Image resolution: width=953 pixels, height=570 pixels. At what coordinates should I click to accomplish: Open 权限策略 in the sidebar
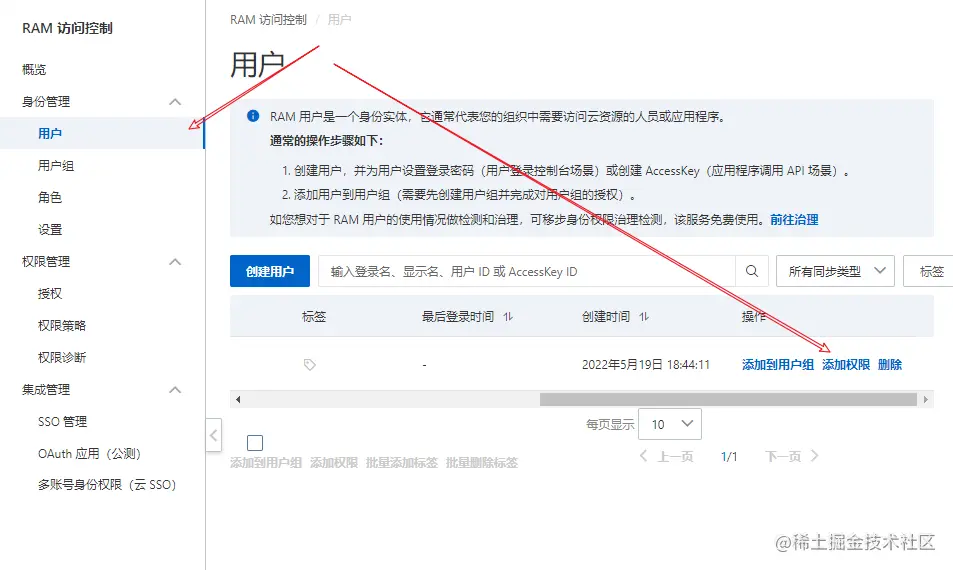62,326
